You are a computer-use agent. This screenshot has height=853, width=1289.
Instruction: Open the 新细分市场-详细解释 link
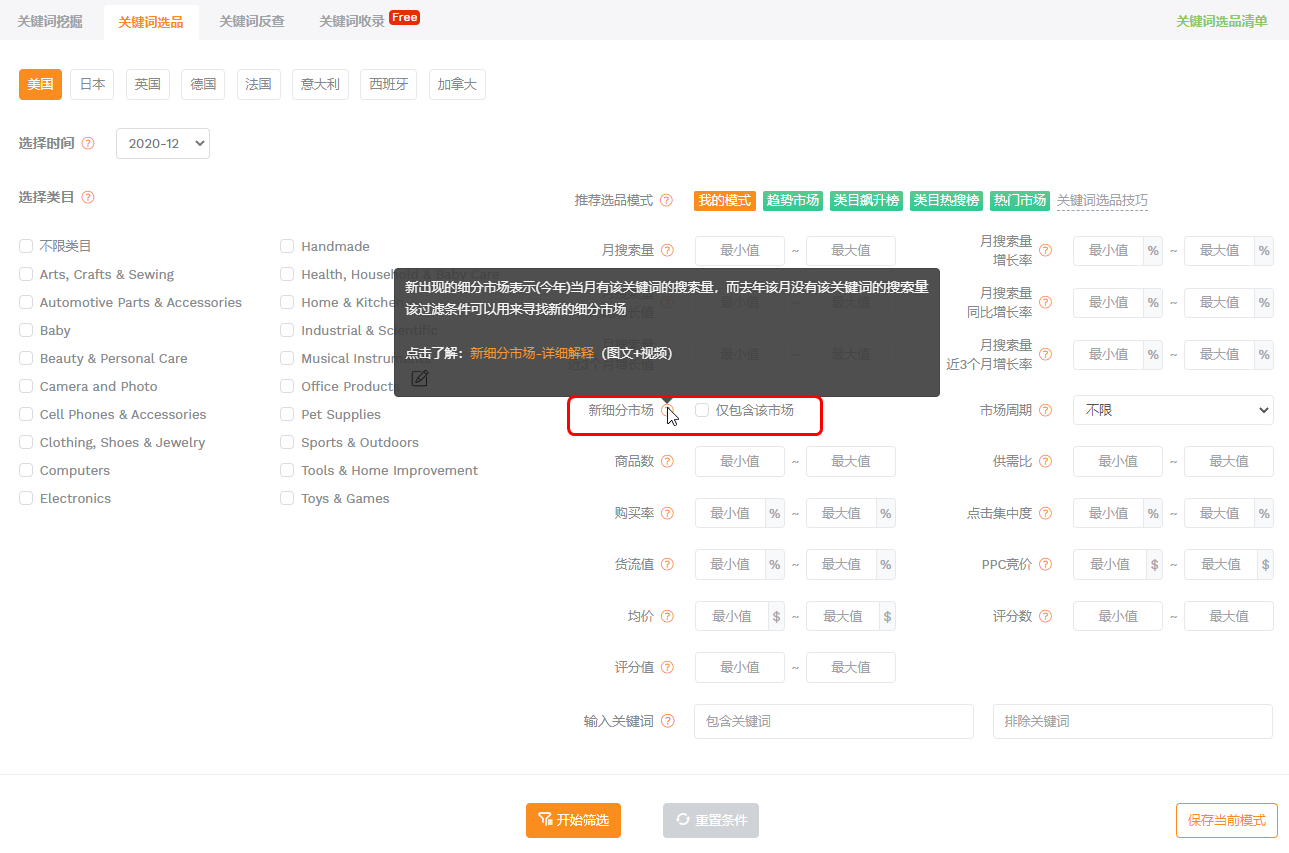coord(532,353)
